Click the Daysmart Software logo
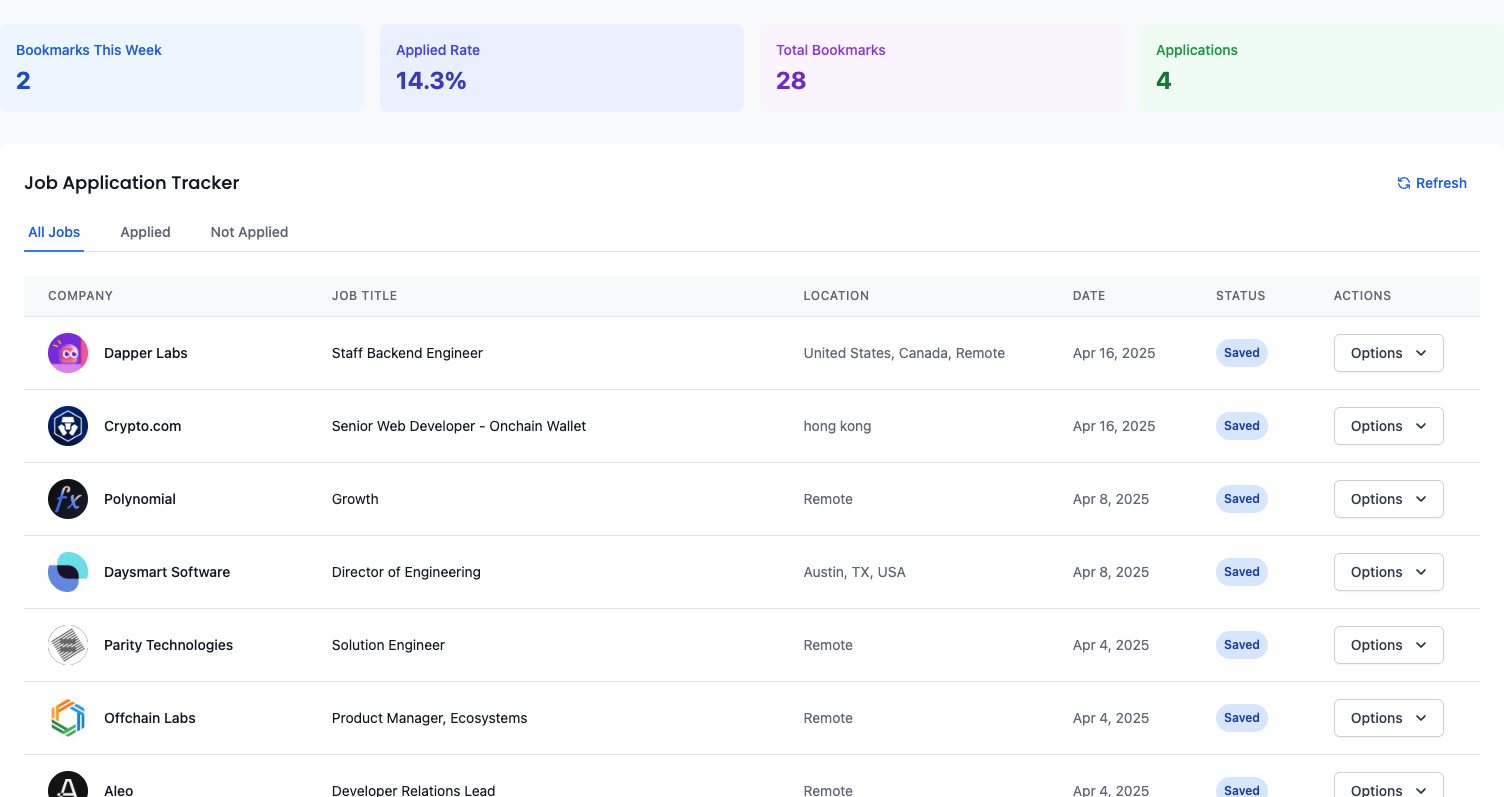 [x=67, y=572]
